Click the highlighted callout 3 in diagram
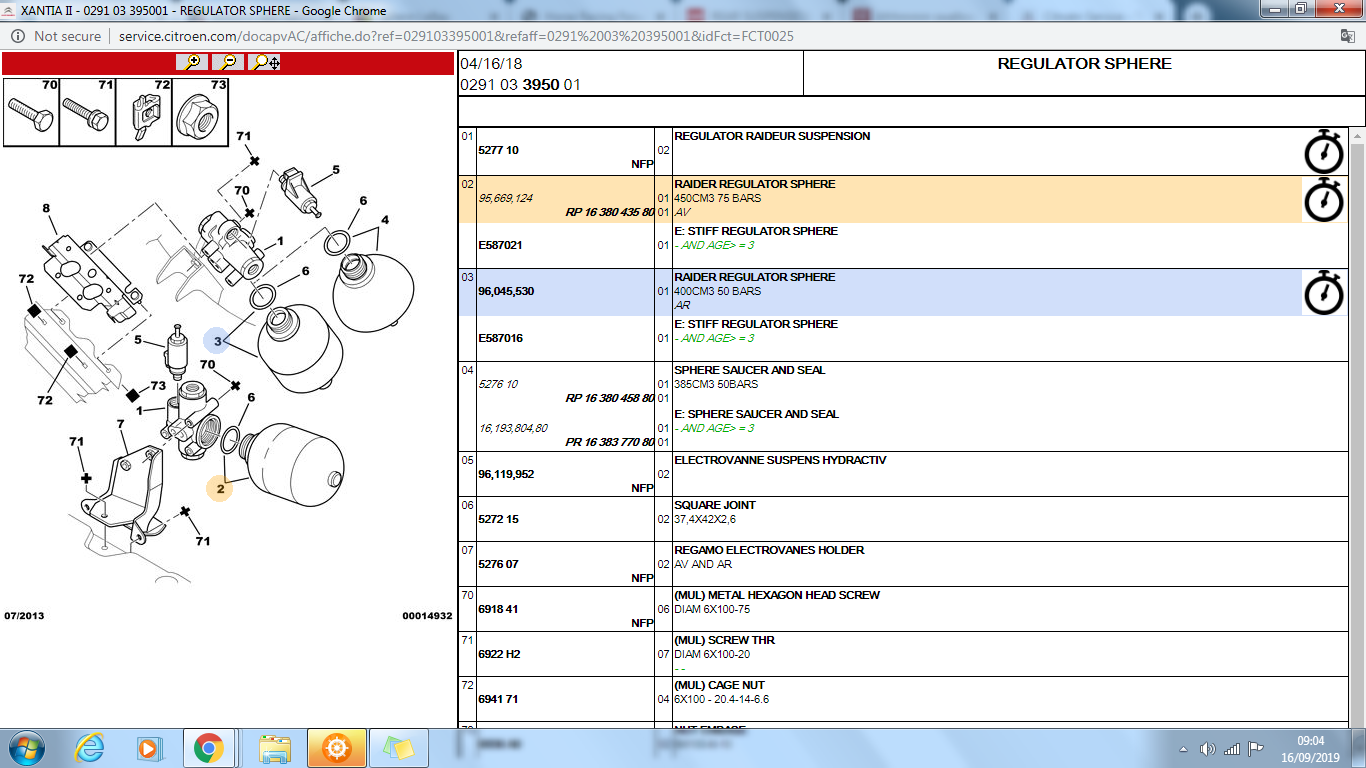1366x768 pixels. click(217, 341)
